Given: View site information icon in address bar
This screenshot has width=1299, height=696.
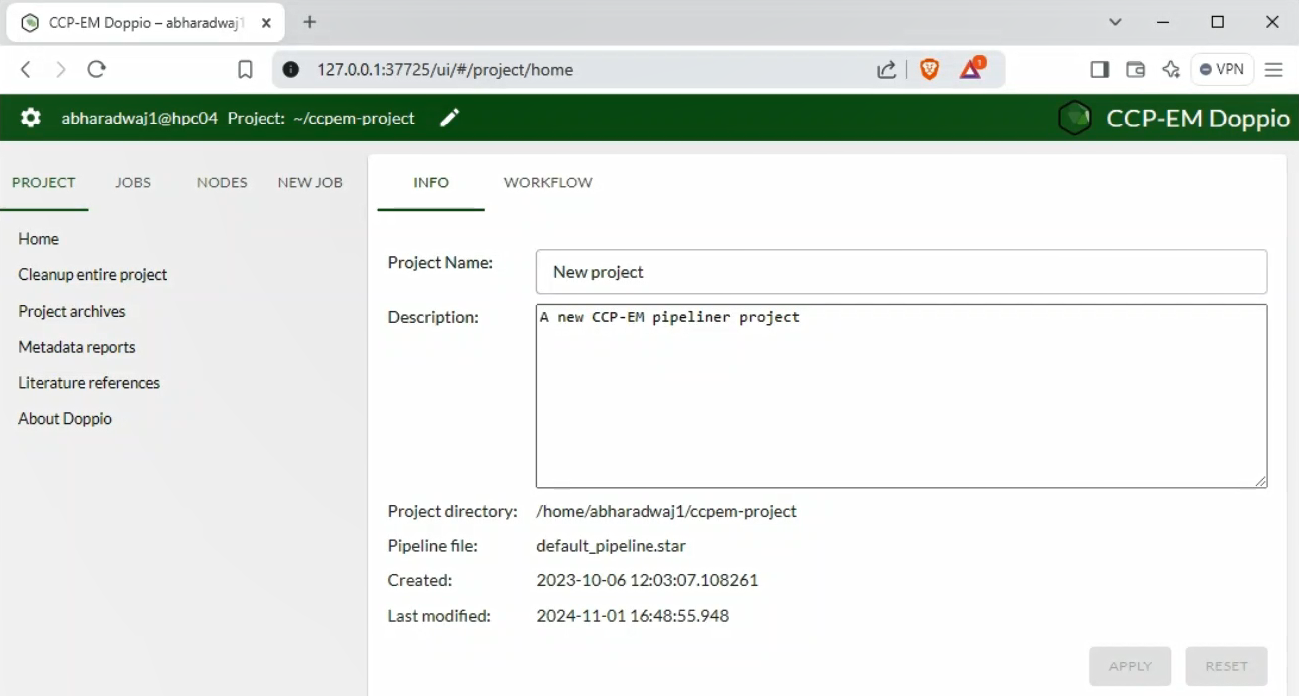Looking at the screenshot, I should point(291,69).
